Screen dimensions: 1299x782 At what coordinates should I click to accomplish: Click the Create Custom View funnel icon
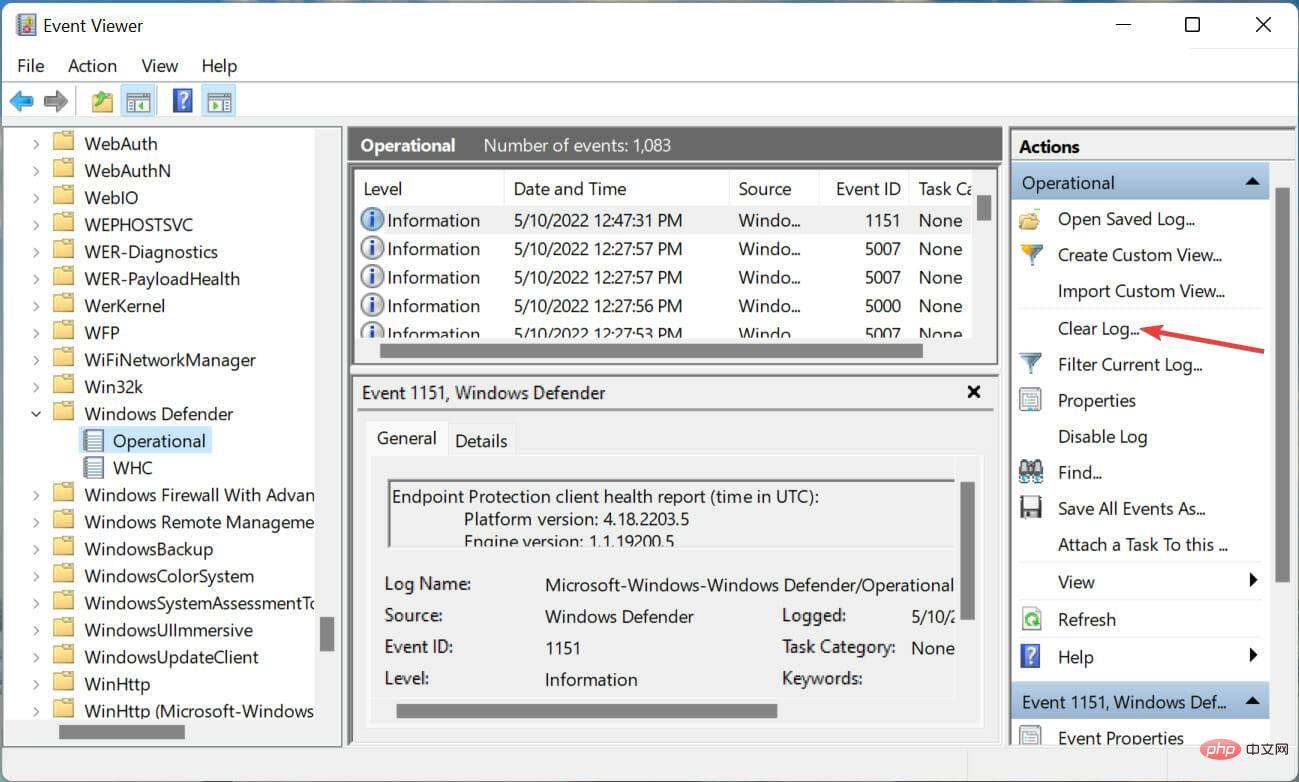click(1030, 255)
